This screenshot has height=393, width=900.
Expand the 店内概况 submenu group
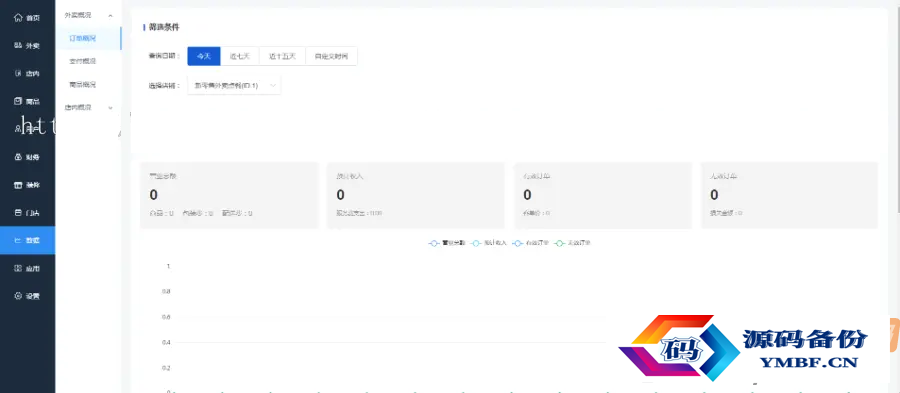click(x=88, y=107)
